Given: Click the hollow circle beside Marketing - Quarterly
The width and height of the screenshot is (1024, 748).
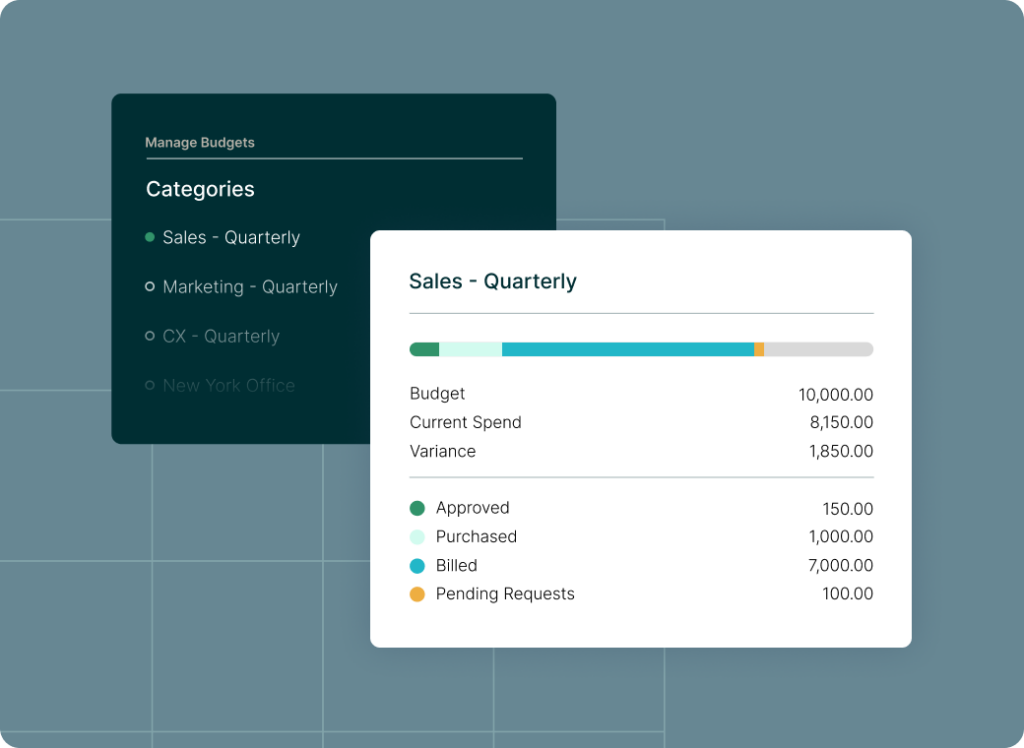Looking at the screenshot, I should point(148,287).
